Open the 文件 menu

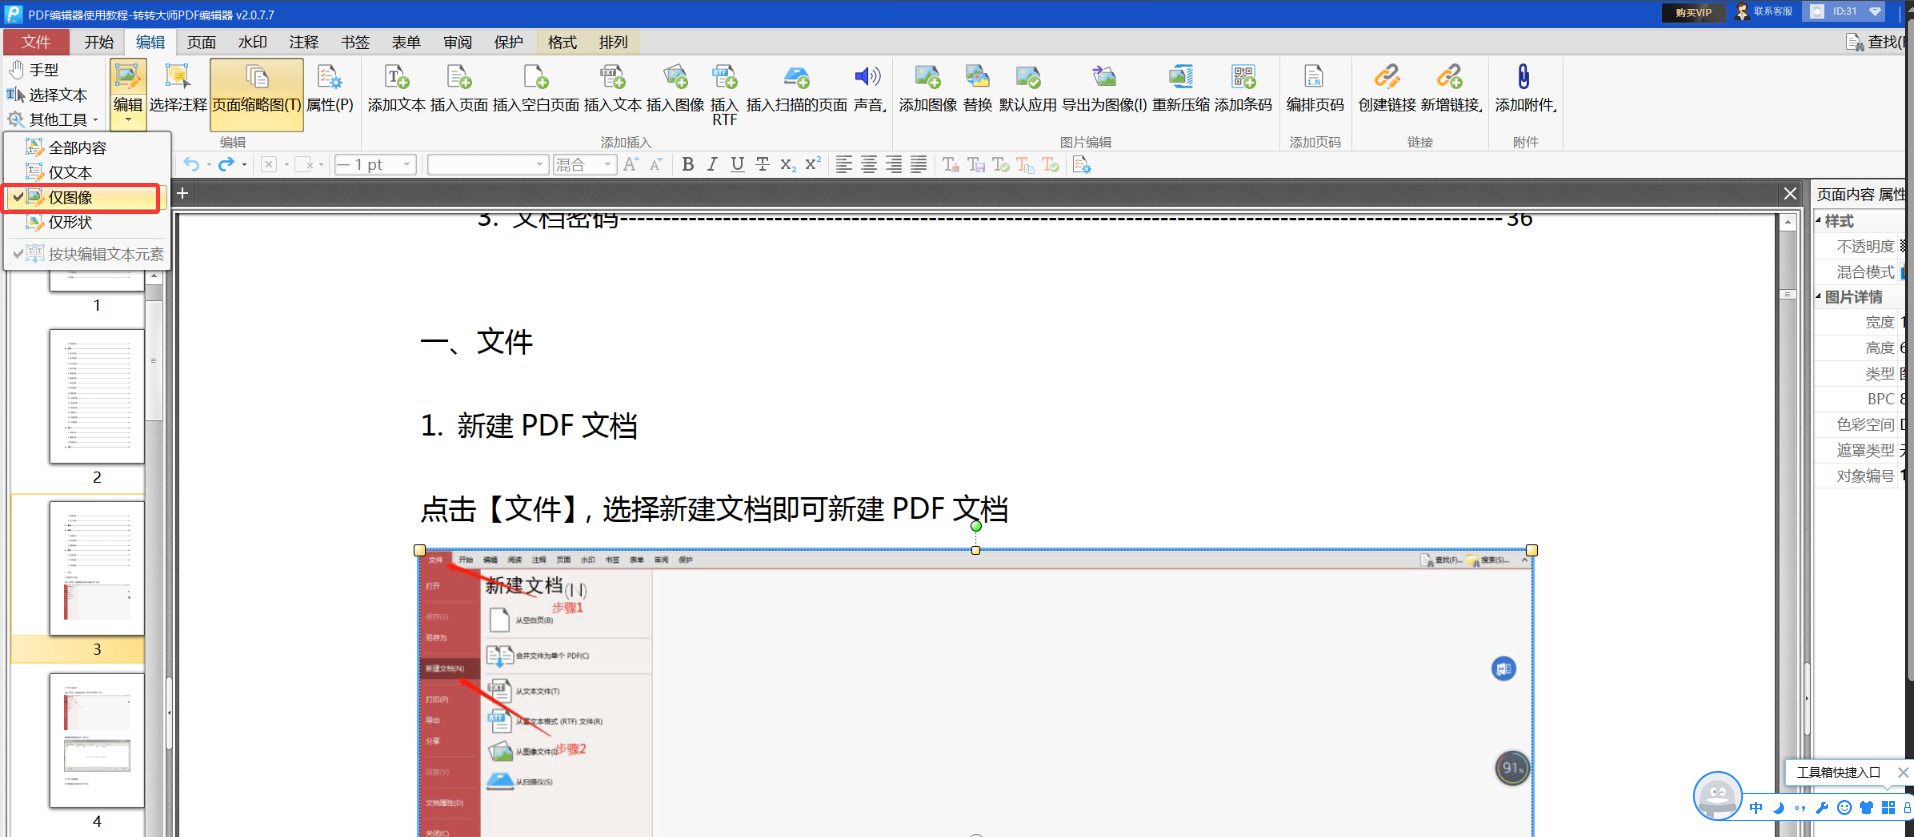pos(36,42)
